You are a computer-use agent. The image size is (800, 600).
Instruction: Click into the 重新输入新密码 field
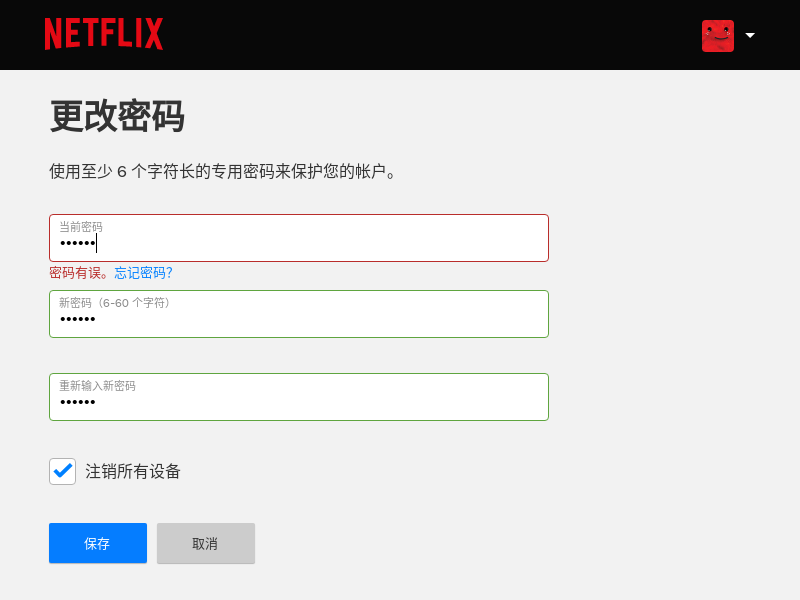pos(299,397)
